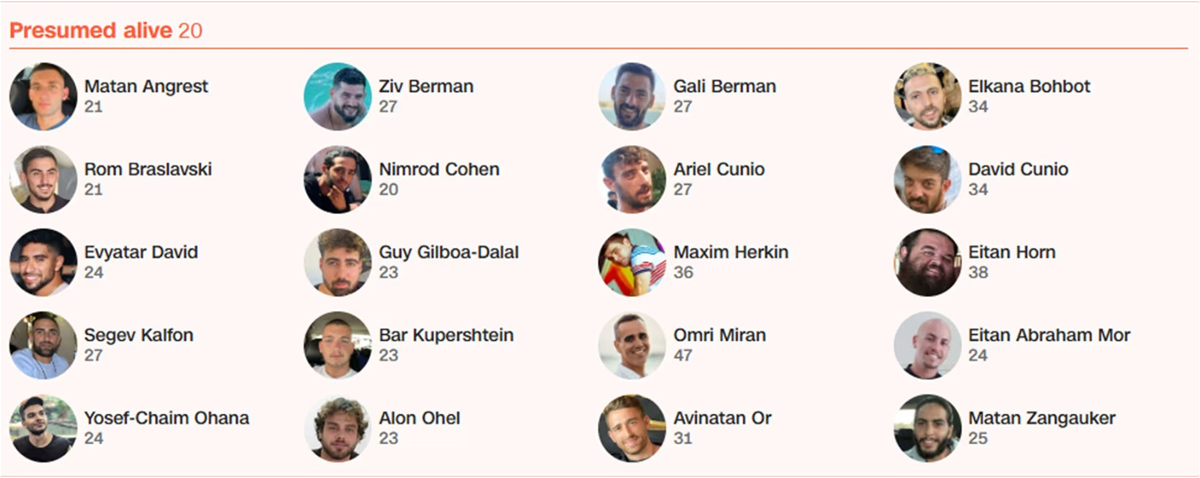Click the Bar Kupershtein name
The image size is (1200, 478).
446,336
